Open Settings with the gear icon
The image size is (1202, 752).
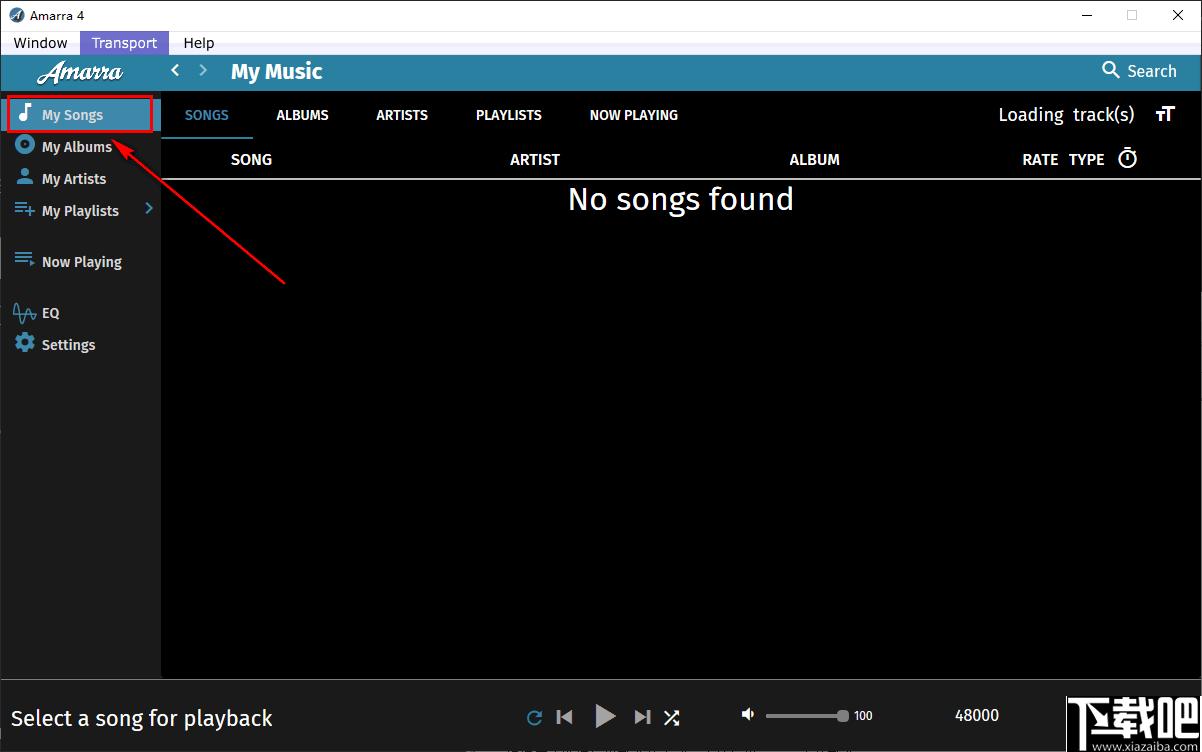point(24,343)
